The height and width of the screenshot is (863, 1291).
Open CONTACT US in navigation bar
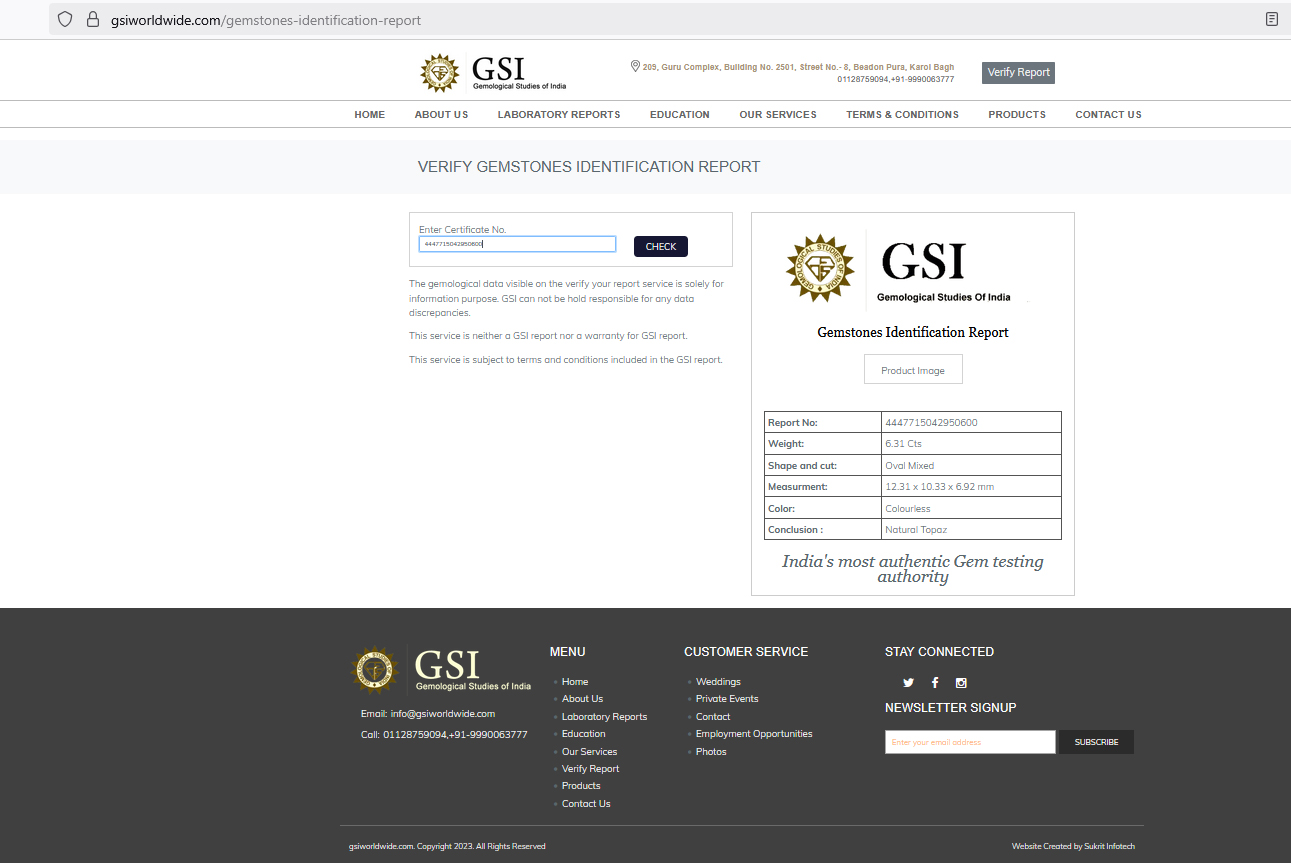1108,115
